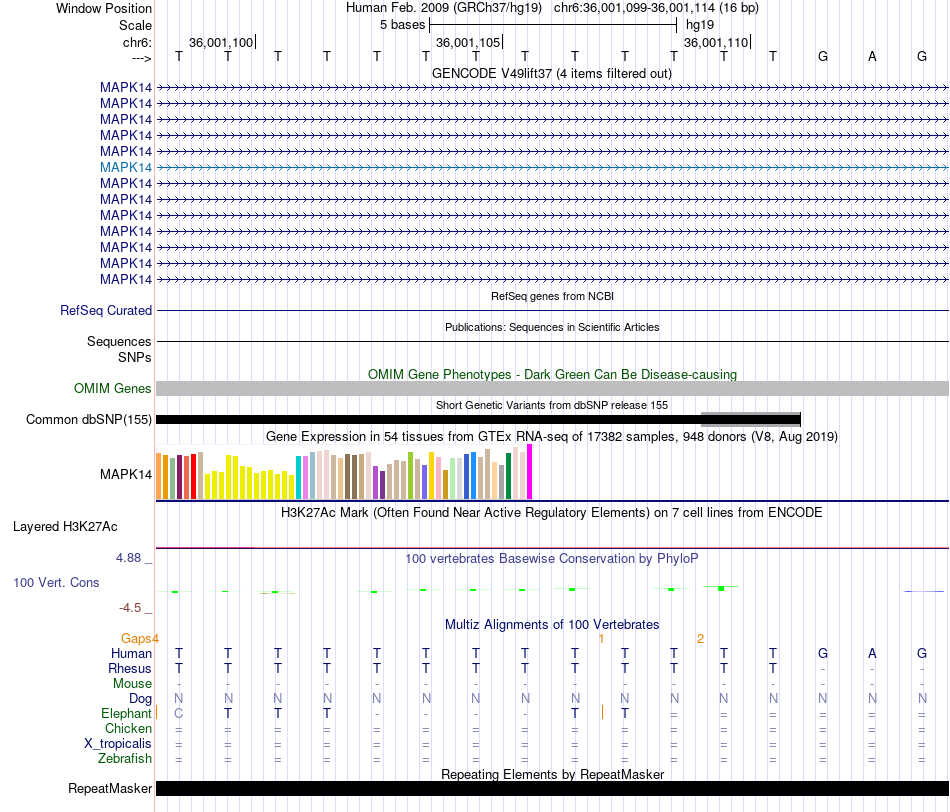Click the chr6: ruler label

point(137,42)
